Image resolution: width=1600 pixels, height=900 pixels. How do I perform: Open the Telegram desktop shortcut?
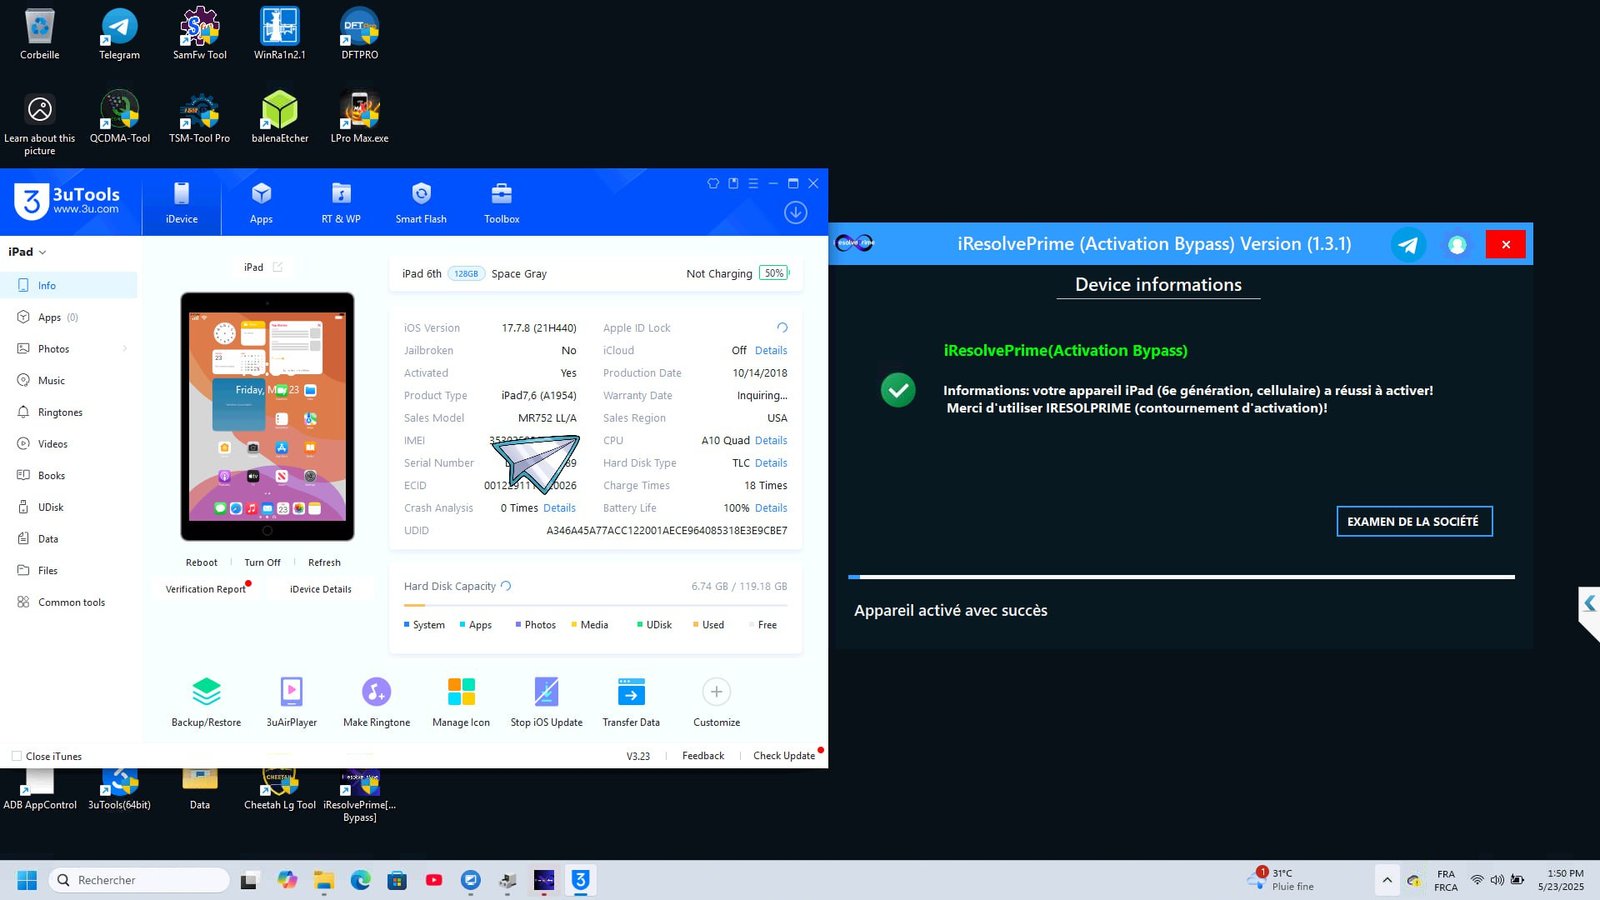(x=119, y=33)
